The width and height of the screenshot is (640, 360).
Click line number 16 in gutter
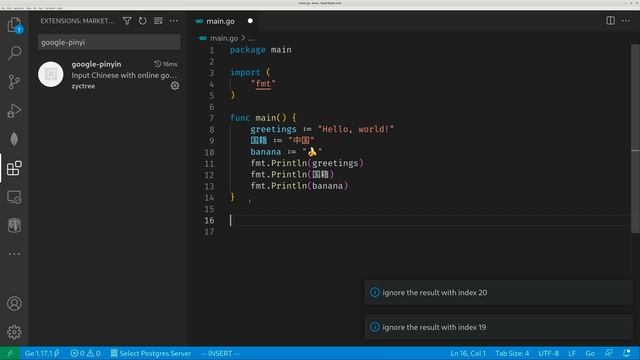[209, 220]
